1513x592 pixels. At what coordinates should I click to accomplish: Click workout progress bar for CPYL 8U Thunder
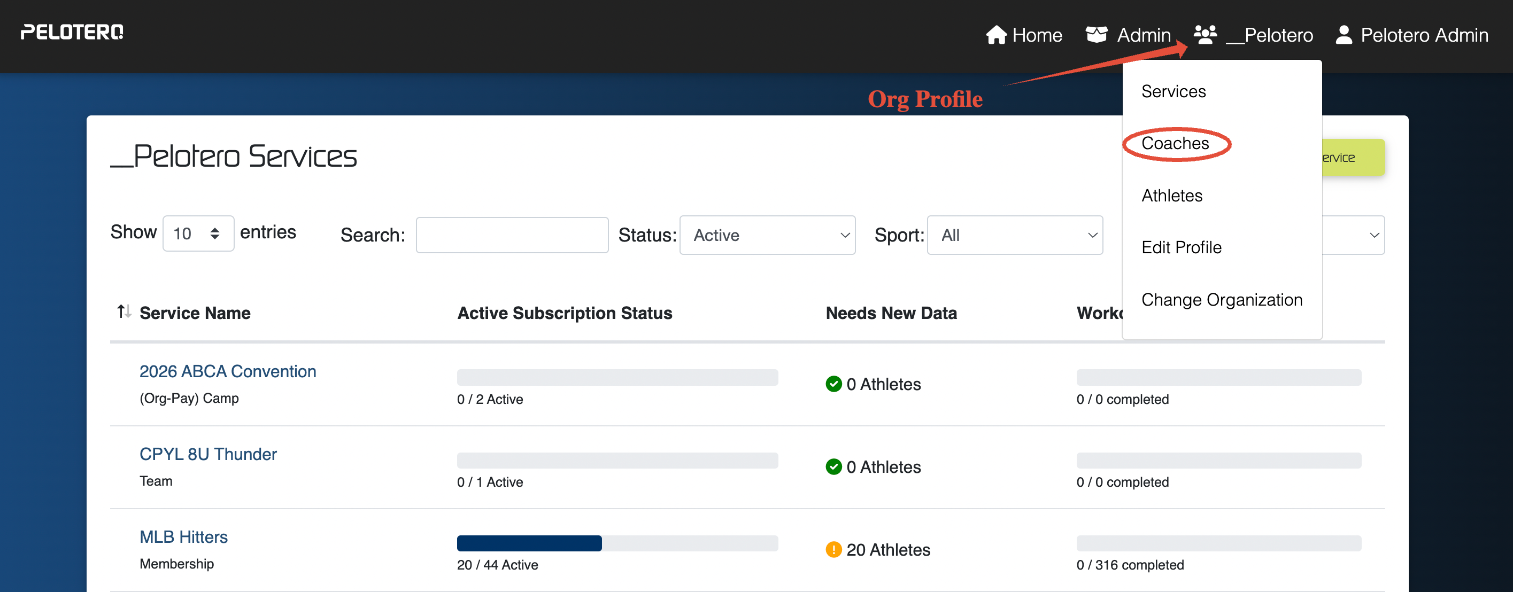[1219, 460]
